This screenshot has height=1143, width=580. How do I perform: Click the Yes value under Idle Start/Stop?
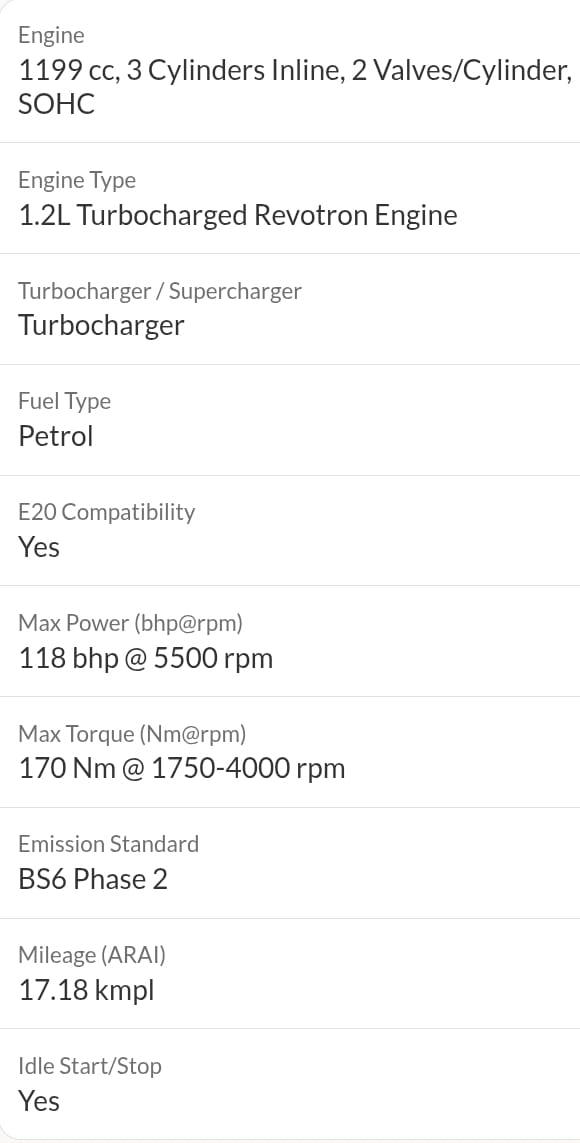pos(39,1101)
